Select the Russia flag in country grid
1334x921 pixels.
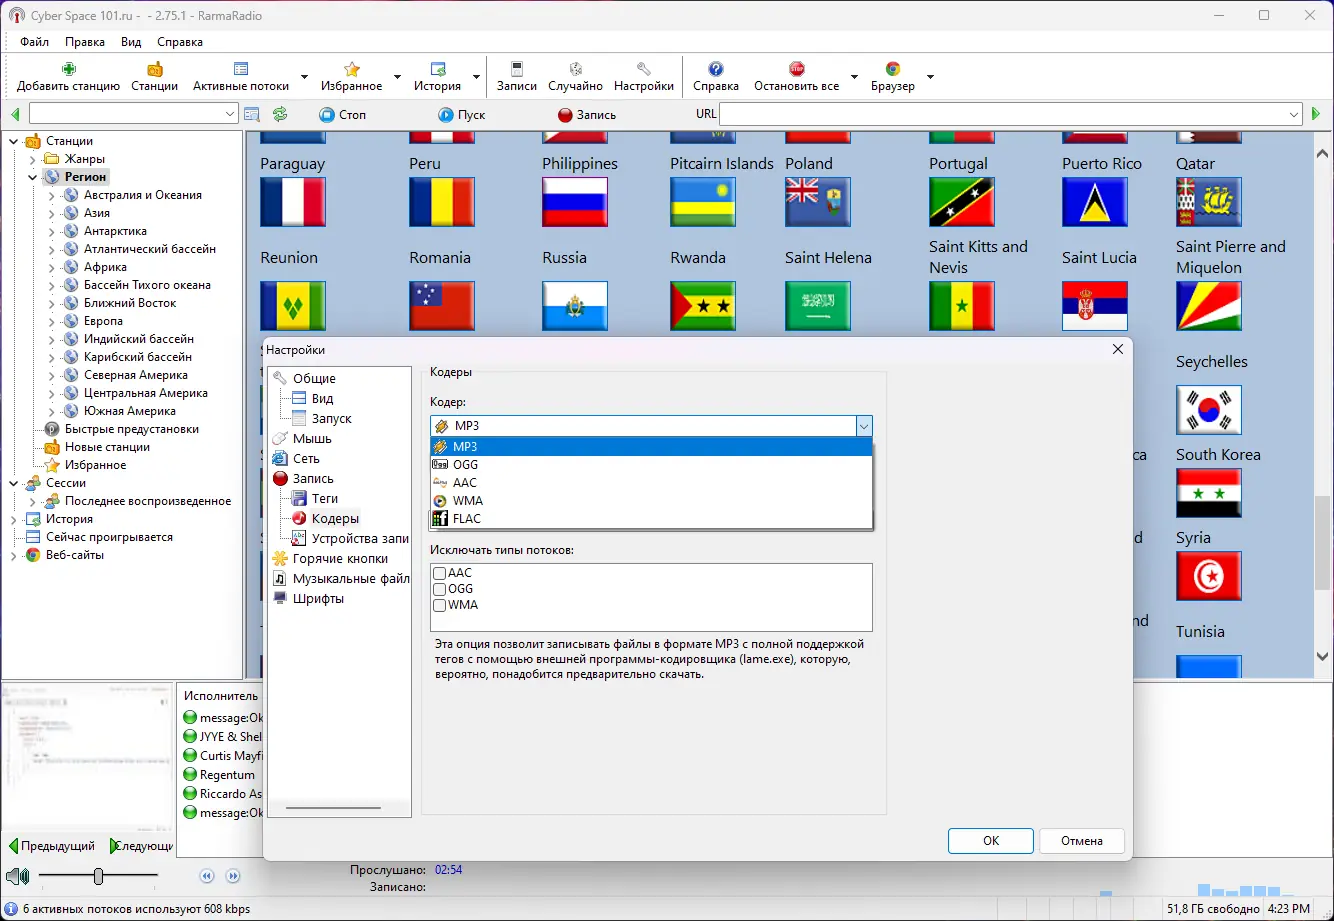pos(575,202)
